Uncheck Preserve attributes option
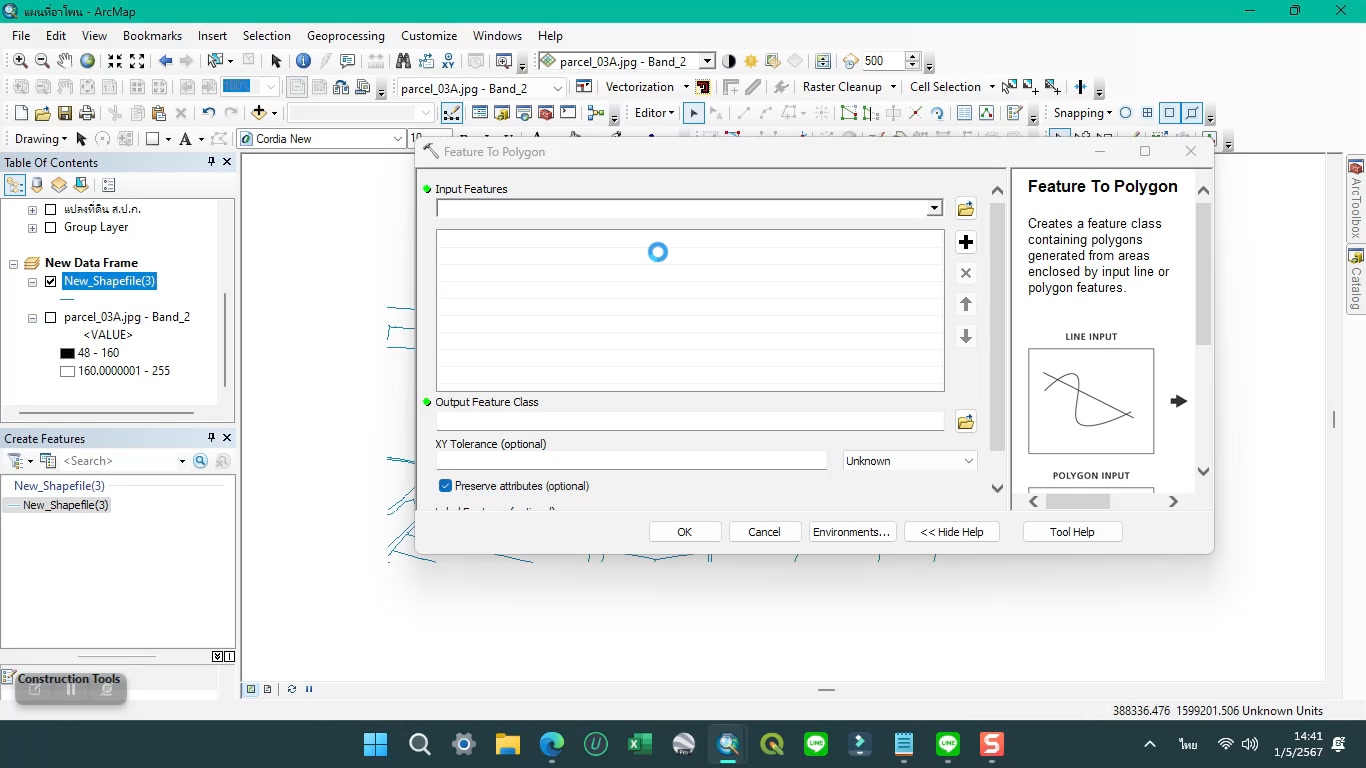 (x=446, y=486)
